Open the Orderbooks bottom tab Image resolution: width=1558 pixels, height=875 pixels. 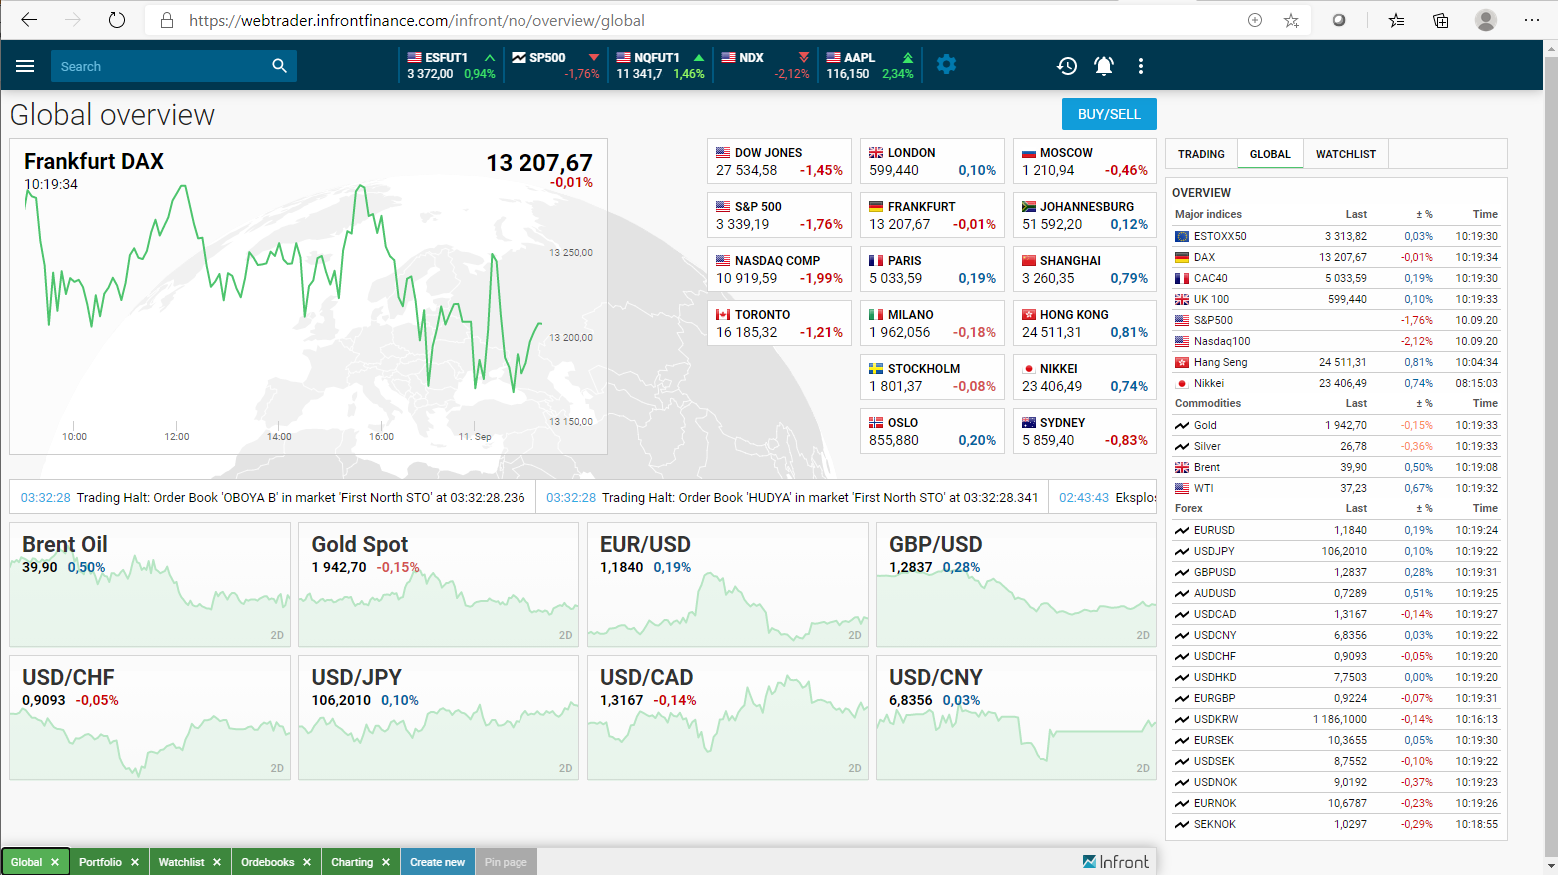pyautogui.click(x=267, y=862)
